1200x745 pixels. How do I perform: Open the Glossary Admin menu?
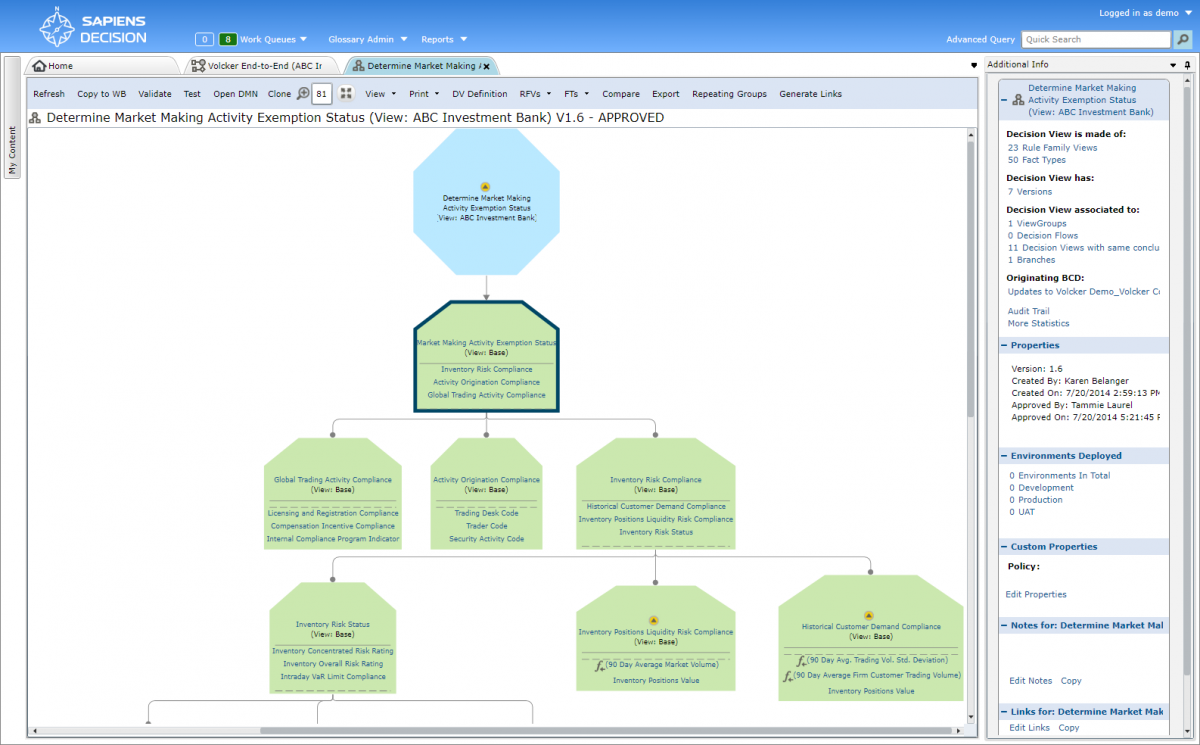[x=367, y=40]
